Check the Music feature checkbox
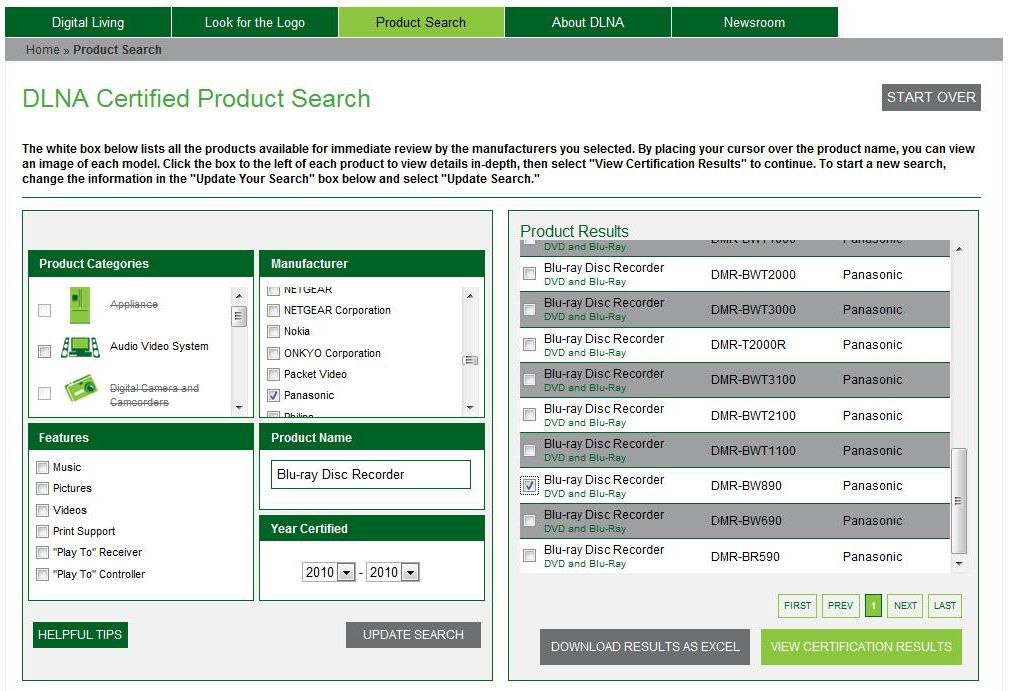This screenshot has height=691, width=1011. coord(42,467)
